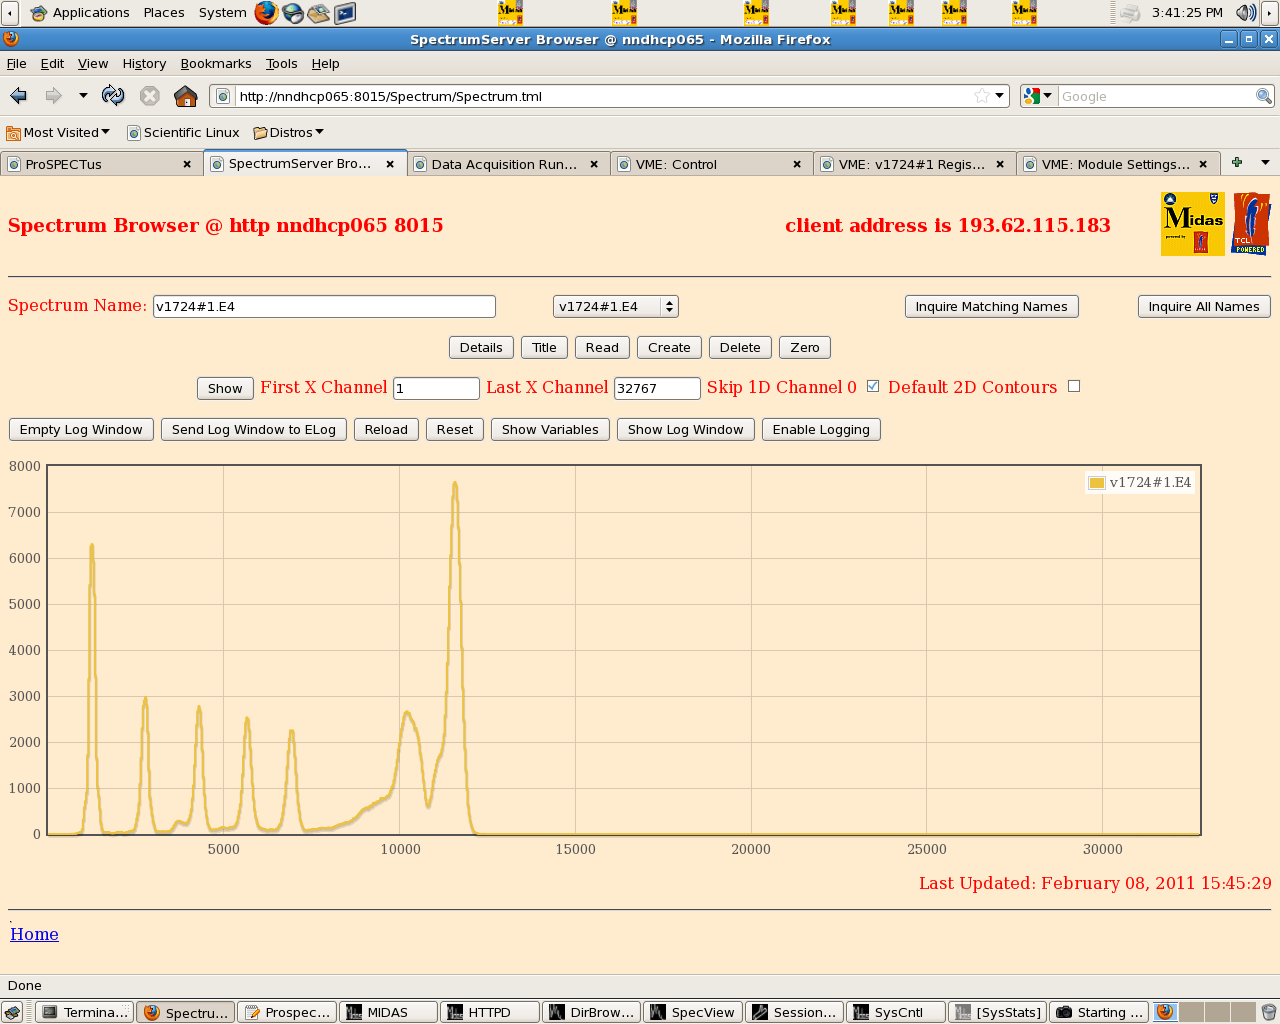Open the trash icon in bottom panel
Viewport: 1280px width, 1024px height.
(1268, 1012)
